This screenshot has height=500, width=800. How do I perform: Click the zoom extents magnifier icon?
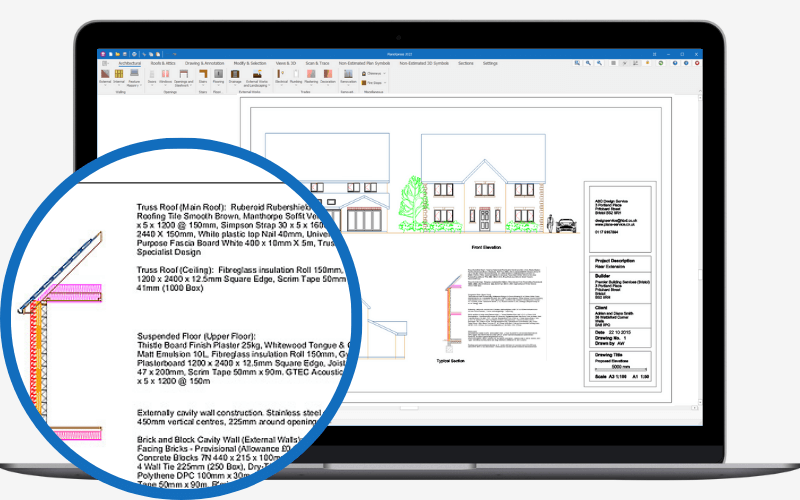tap(577, 63)
